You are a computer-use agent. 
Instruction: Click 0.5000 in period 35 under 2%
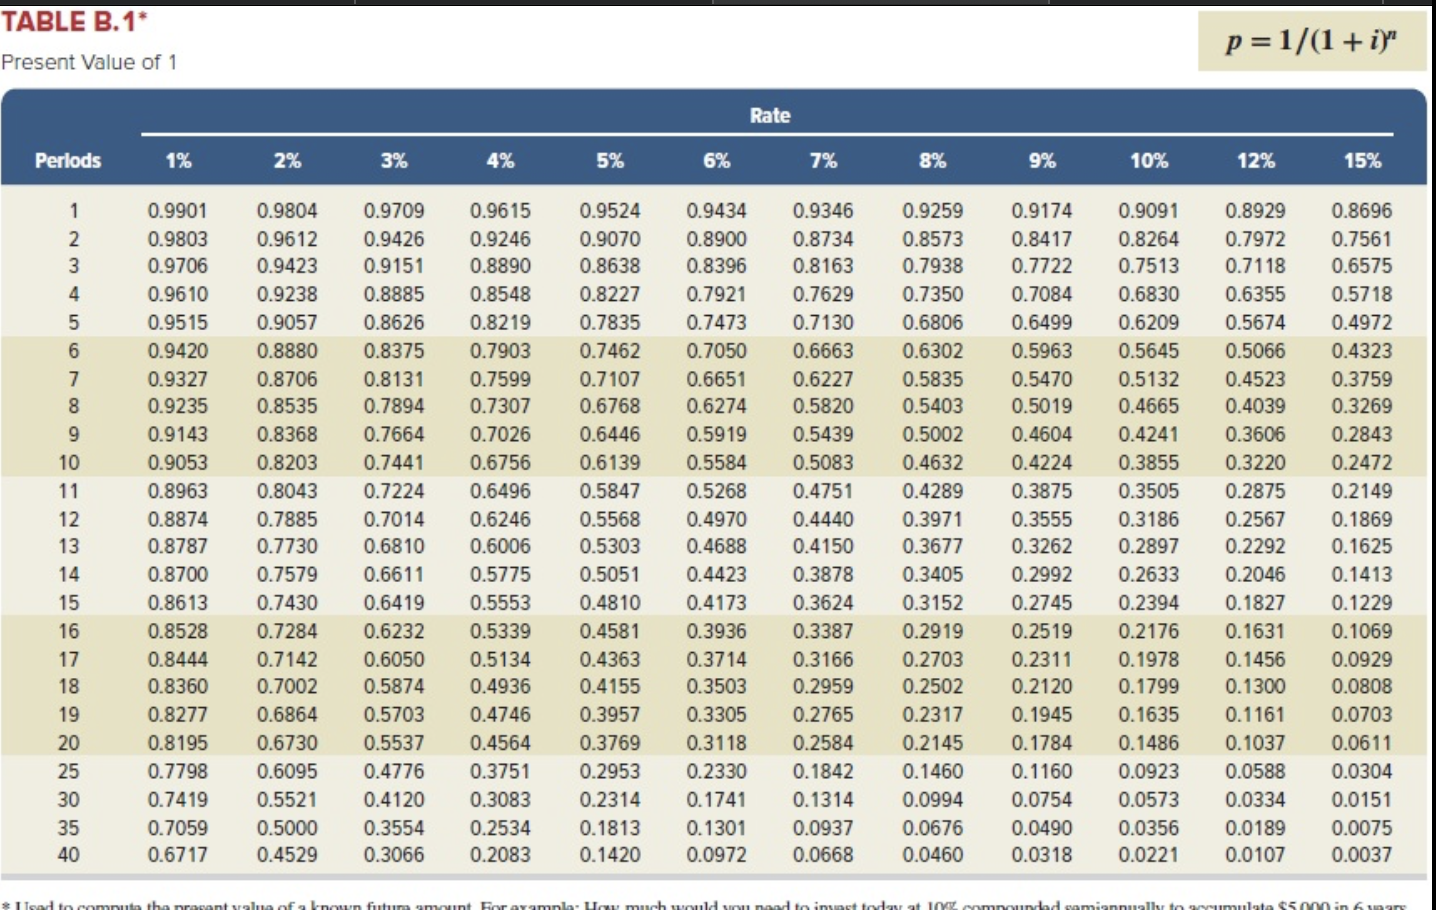[x=287, y=828]
